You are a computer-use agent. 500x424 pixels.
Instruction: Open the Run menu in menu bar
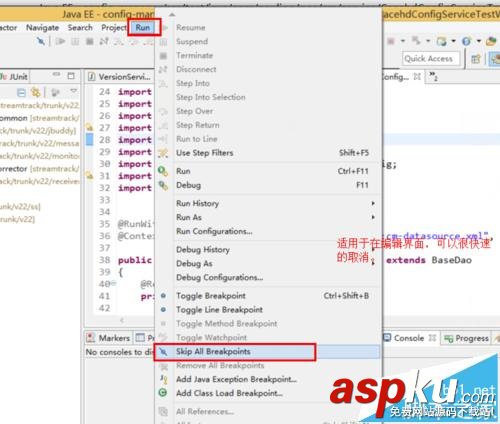coord(143,27)
